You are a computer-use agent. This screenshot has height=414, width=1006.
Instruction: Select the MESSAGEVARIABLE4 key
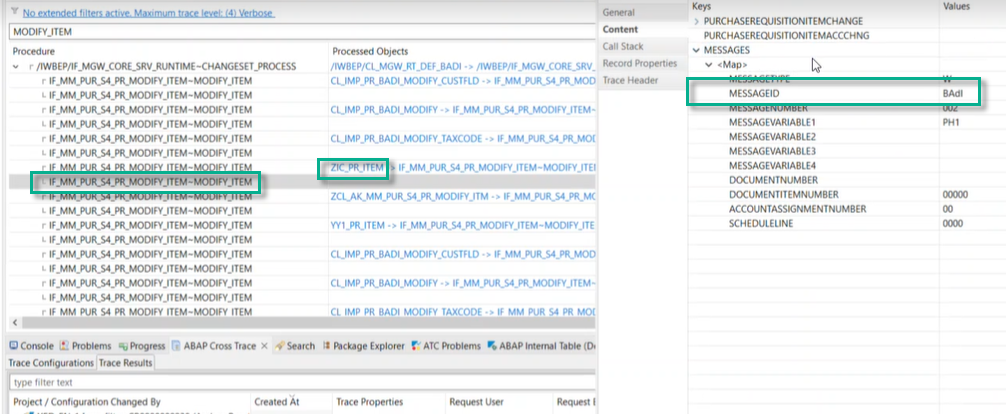click(772, 166)
